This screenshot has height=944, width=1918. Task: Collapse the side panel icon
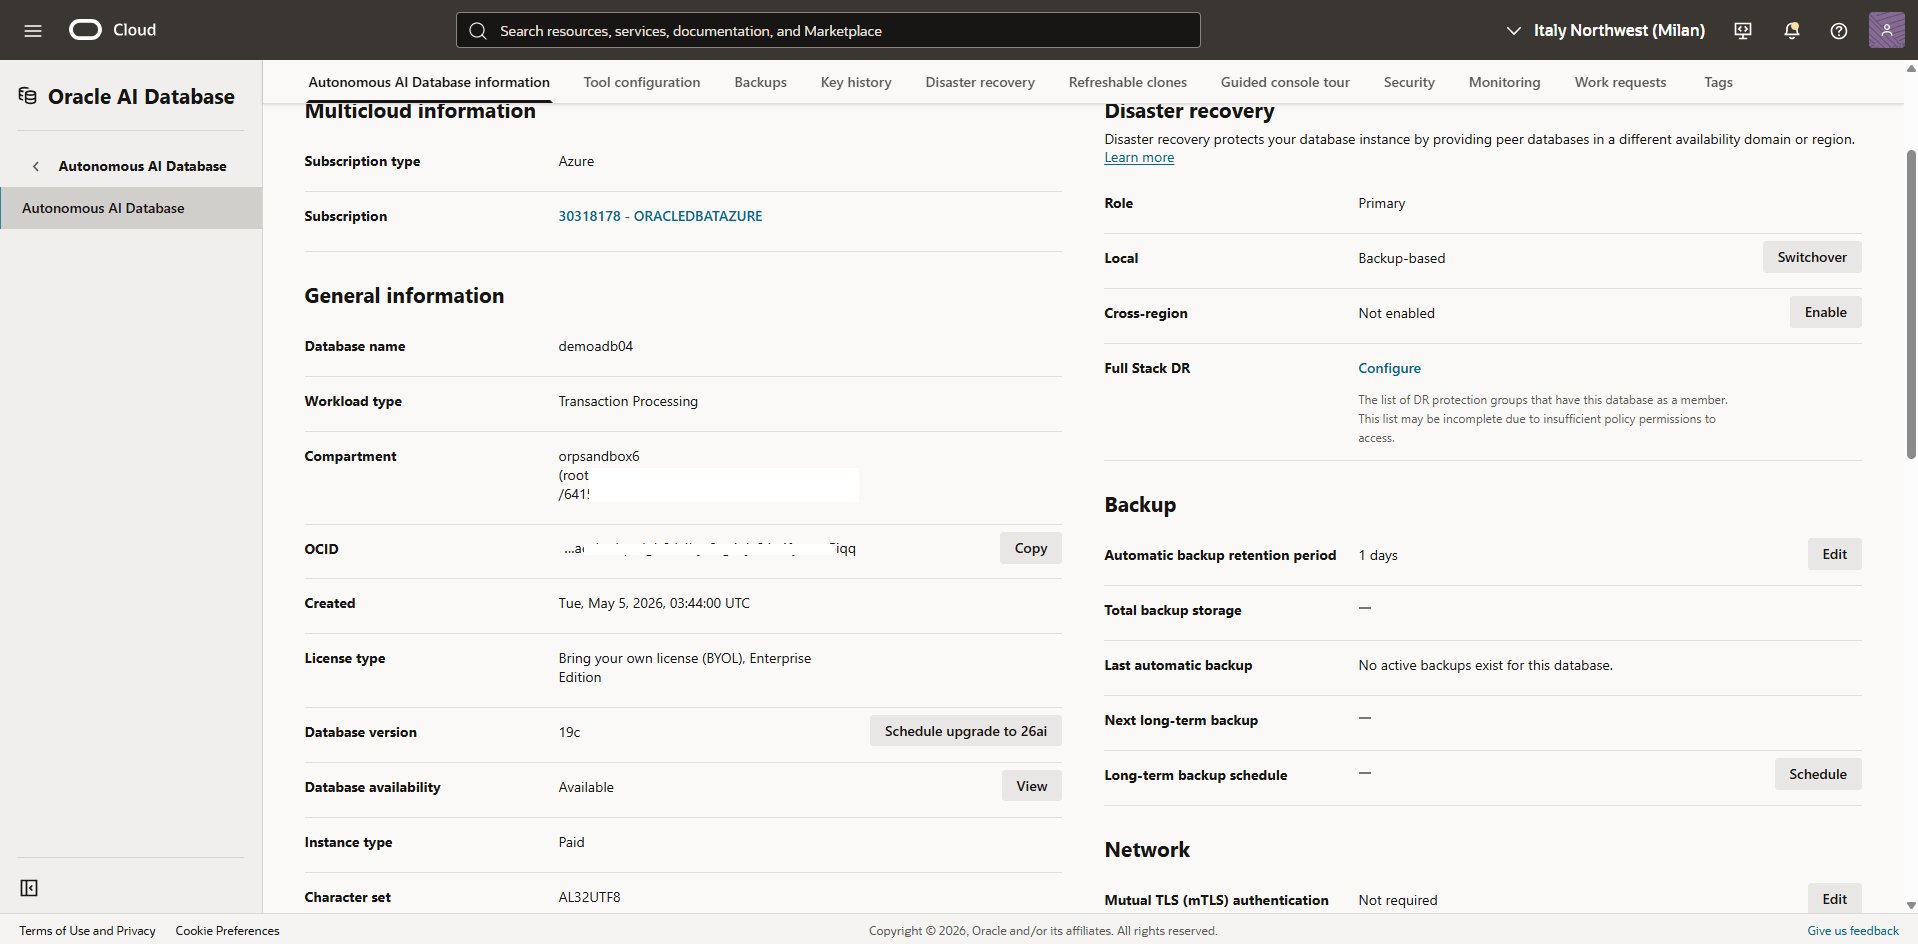[x=29, y=888]
